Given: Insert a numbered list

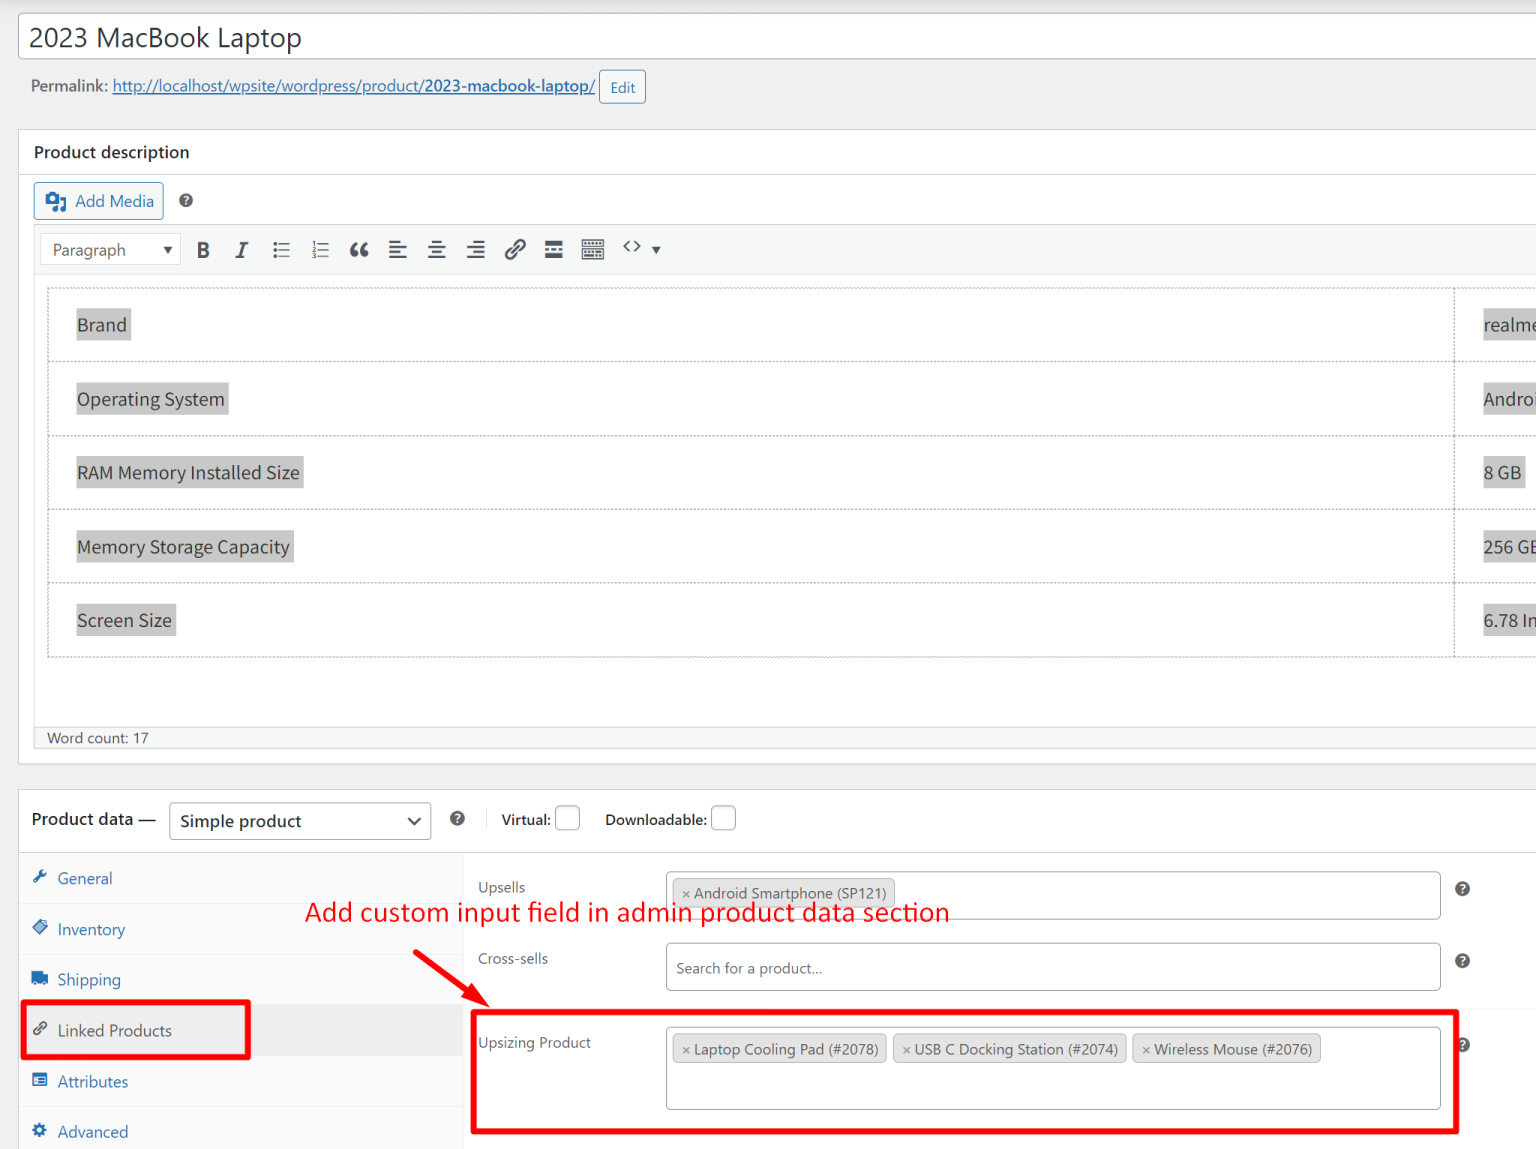Looking at the screenshot, I should pos(320,249).
